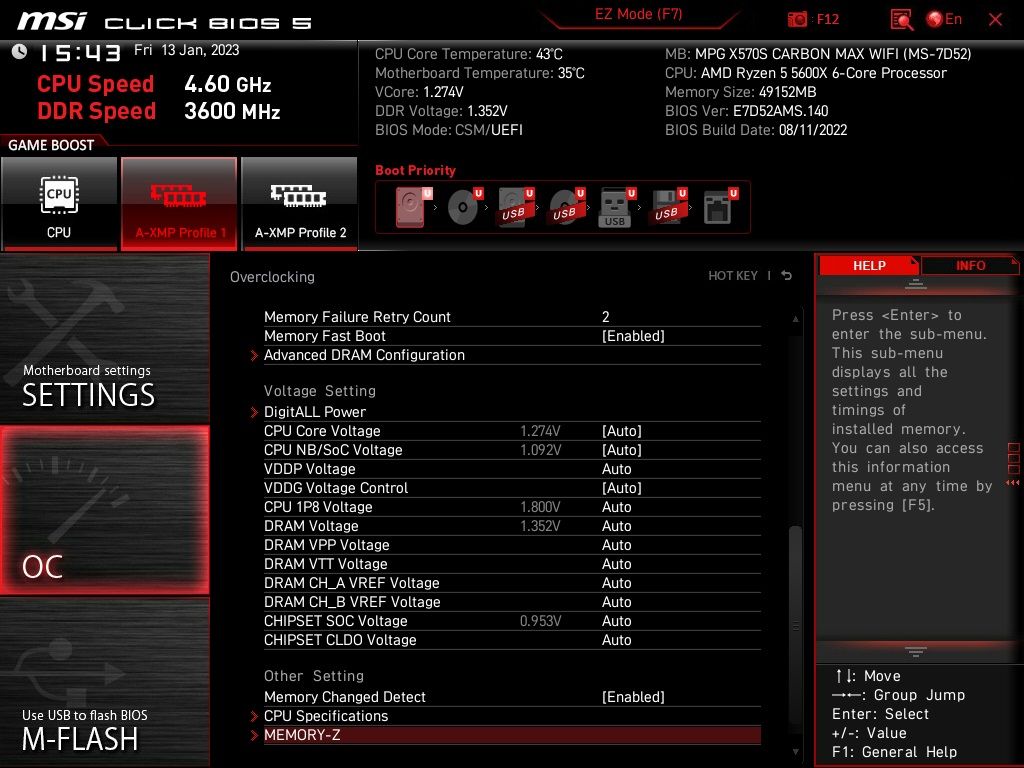Close the BIOS with the X icon
Screen dimensions: 1024x768
995,20
